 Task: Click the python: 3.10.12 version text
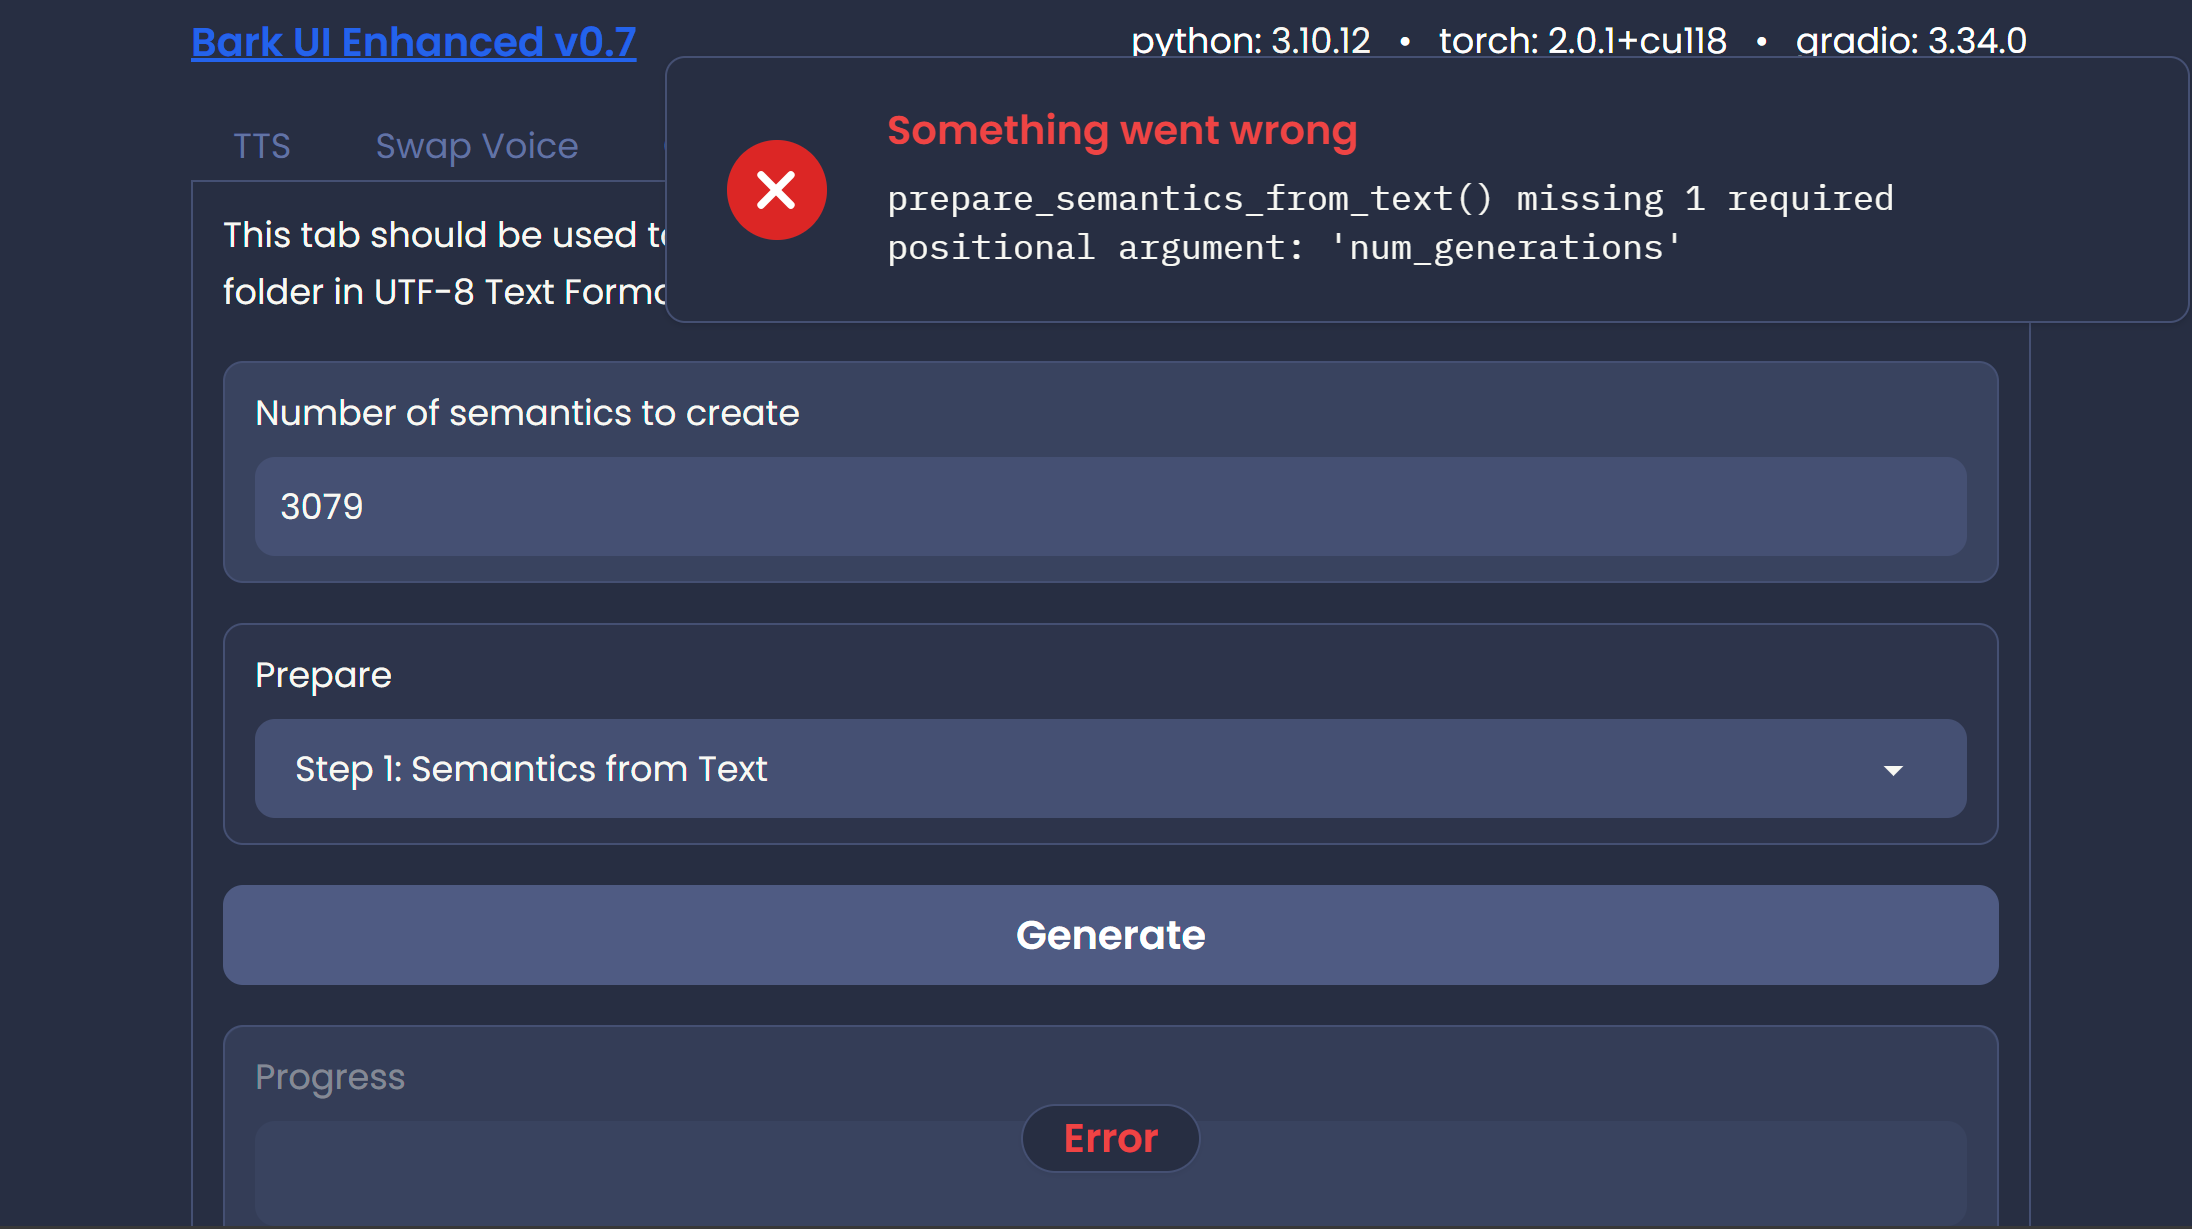click(x=1250, y=41)
